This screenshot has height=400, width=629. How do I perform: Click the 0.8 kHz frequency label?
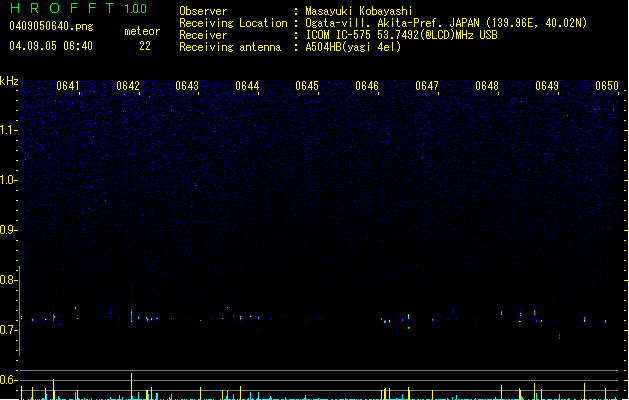8,280
